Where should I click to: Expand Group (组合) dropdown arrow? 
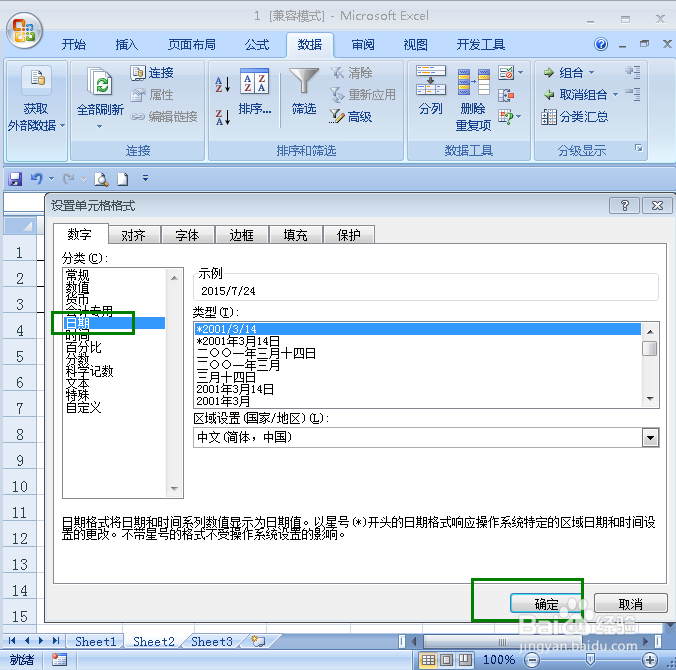(x=591, y=72)
